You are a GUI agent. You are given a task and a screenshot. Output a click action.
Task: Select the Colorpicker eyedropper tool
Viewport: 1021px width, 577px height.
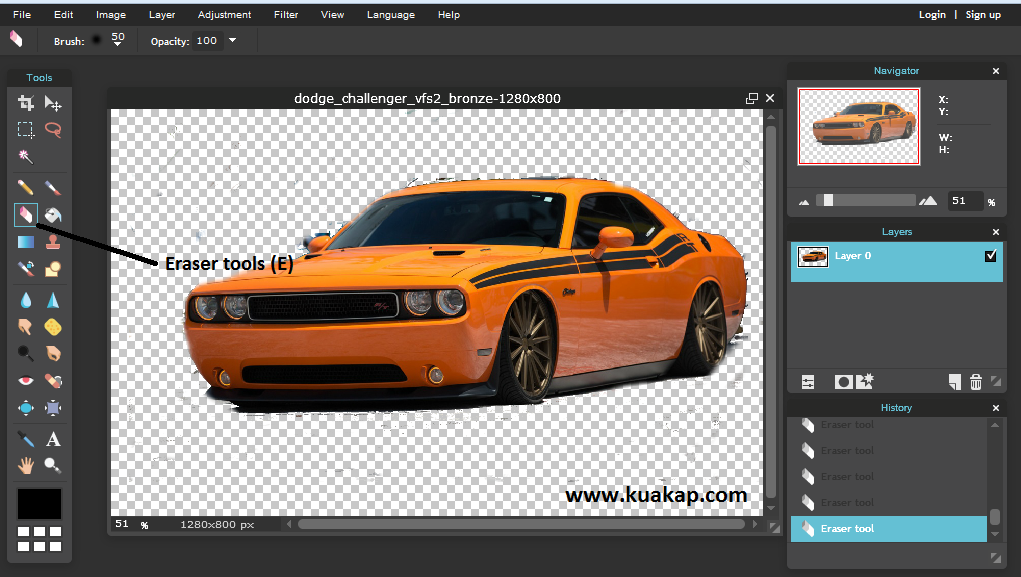point(25,439)
